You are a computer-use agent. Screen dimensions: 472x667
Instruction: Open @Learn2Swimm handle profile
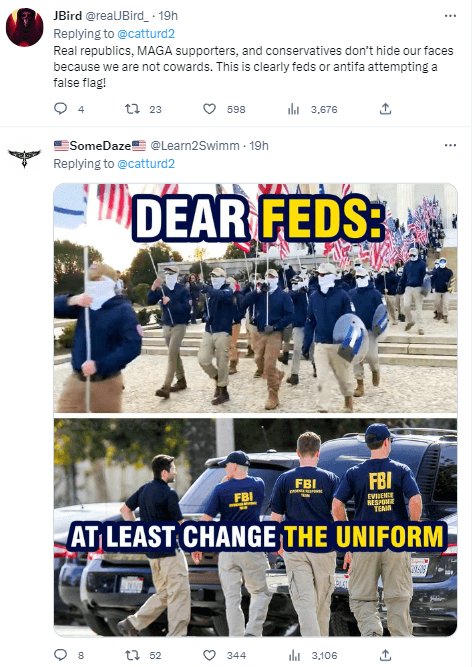195,146
